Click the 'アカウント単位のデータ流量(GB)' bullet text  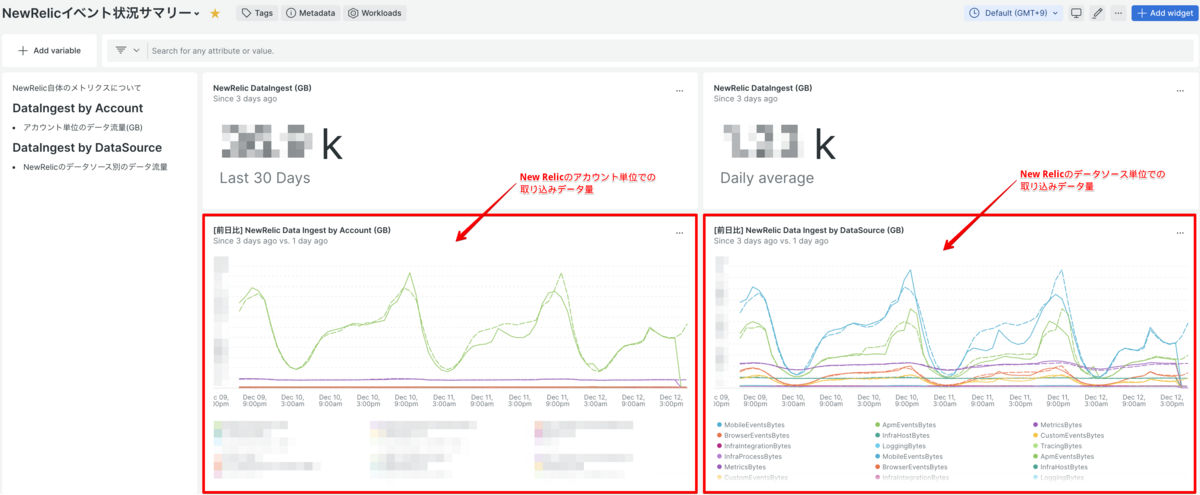click(x=83, y=127)
